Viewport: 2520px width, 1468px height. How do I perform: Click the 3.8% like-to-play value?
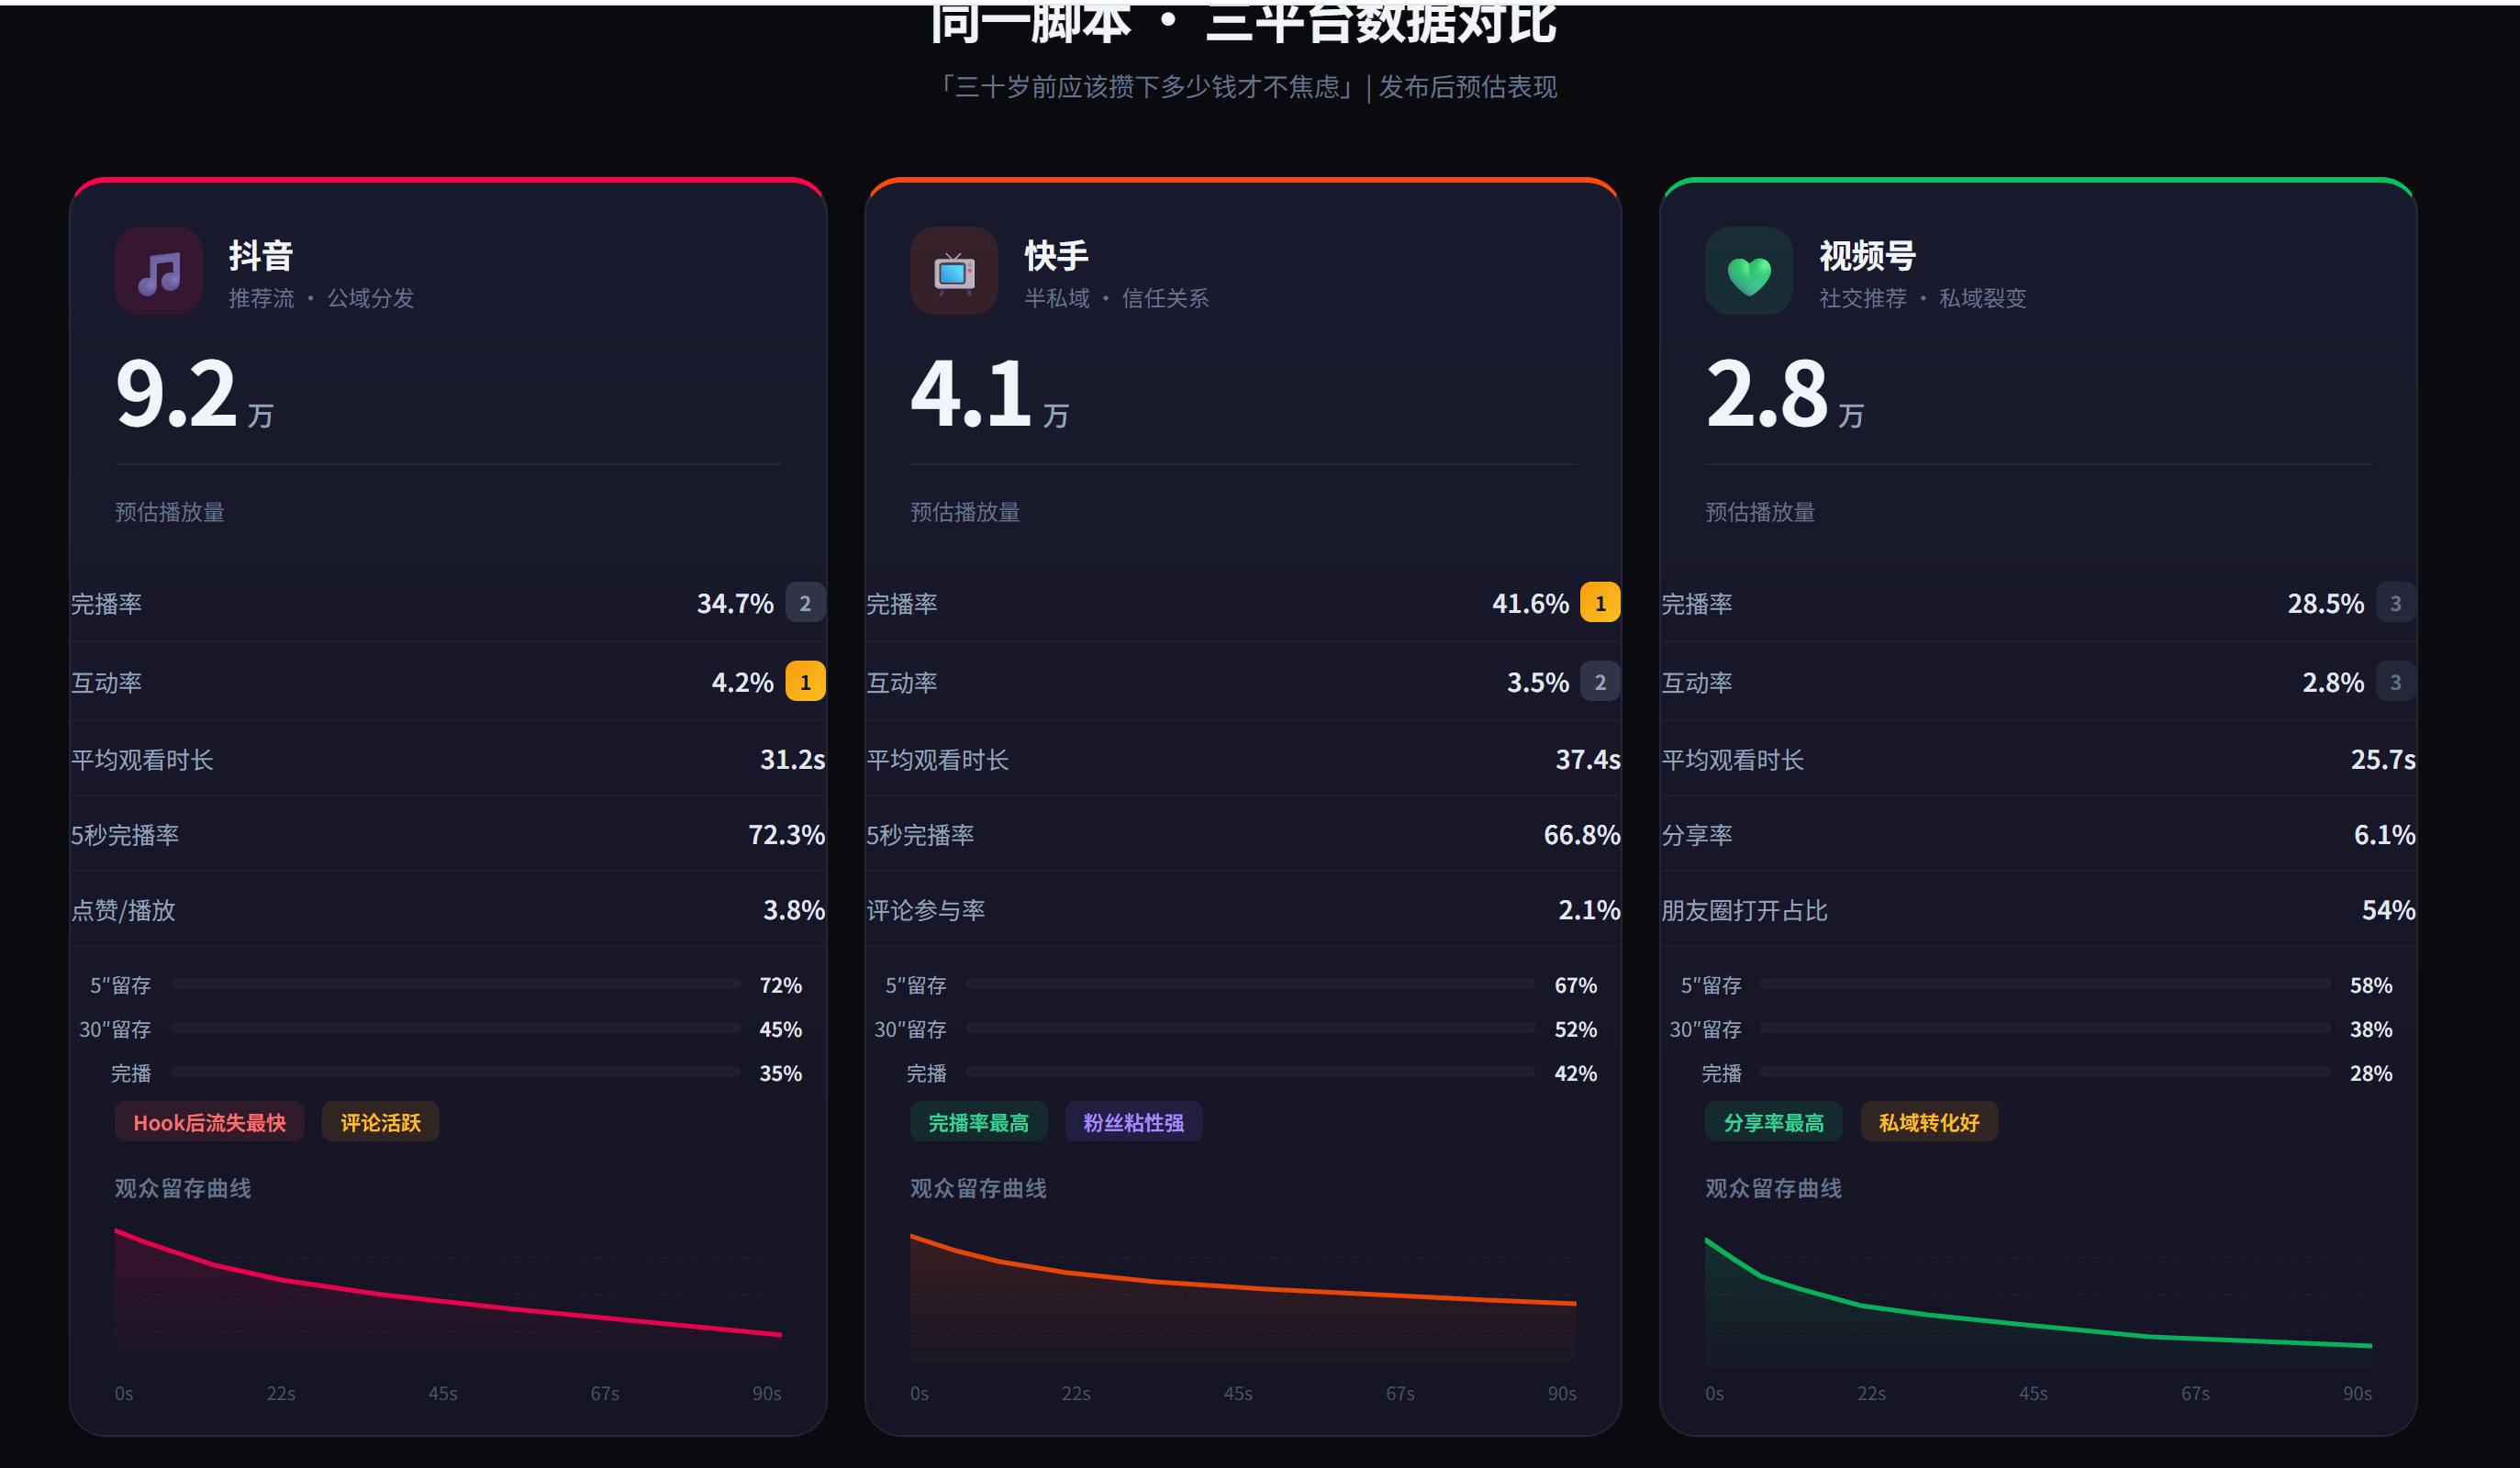pos(794,909)
